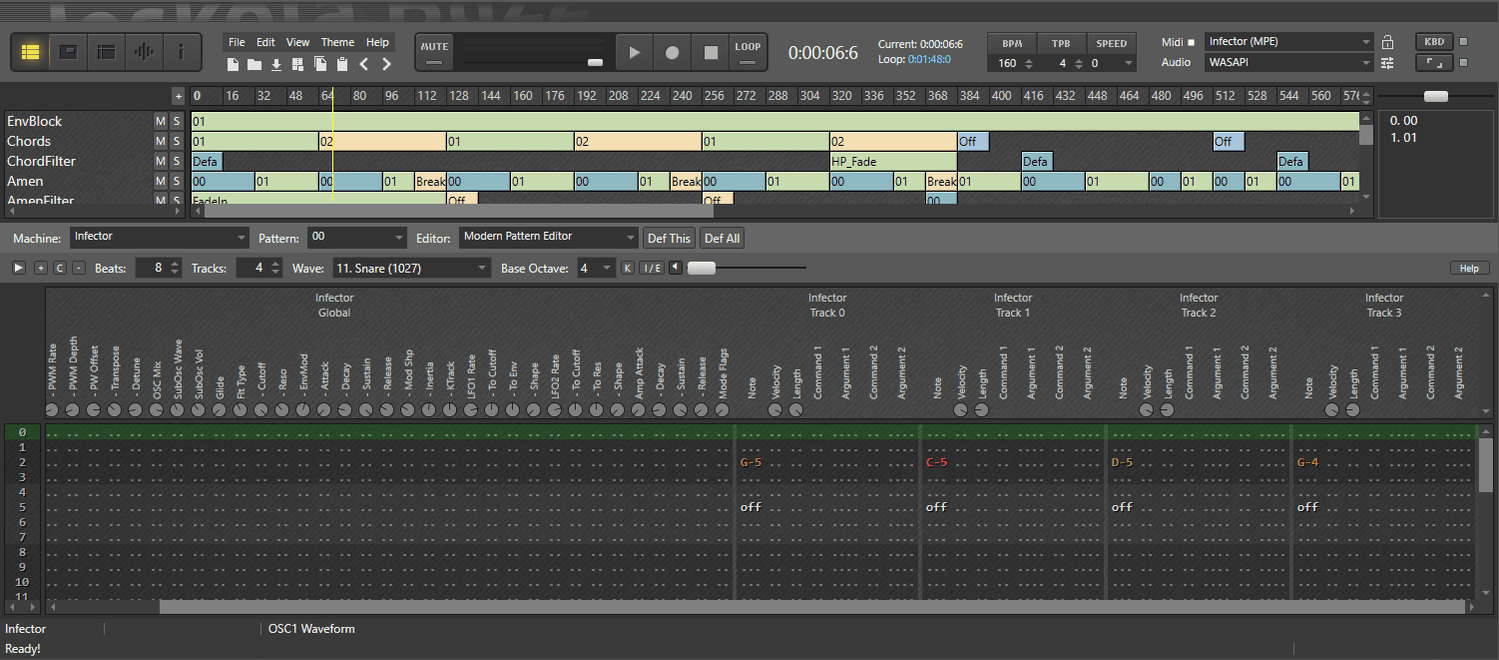Mute the ChordFilter track (M)

pyautogui.click(x=160, y=161)
